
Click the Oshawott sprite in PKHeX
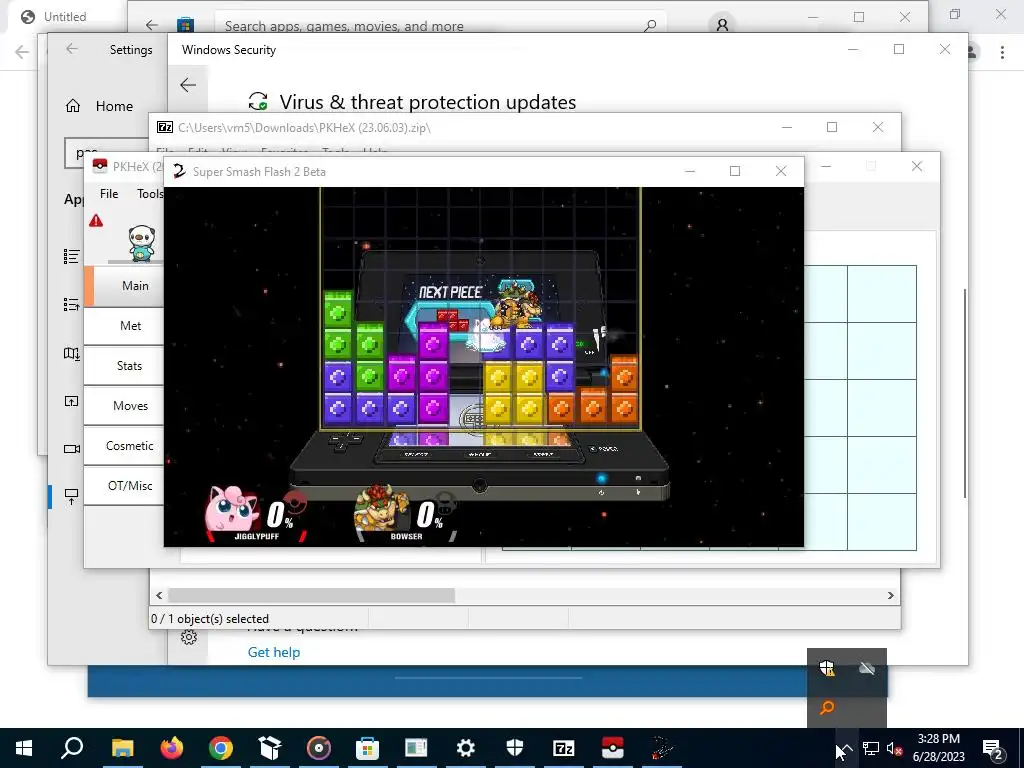click(142, 243)
